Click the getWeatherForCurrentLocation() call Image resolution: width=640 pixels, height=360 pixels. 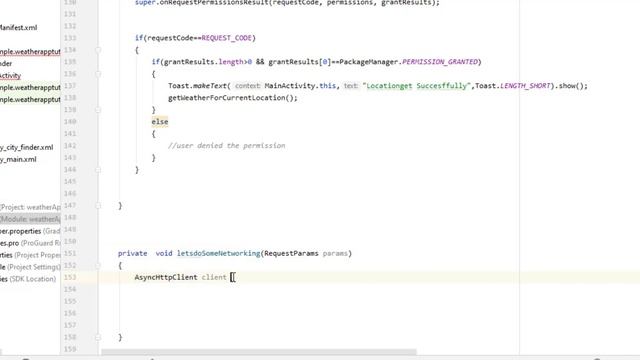(233, 98)
